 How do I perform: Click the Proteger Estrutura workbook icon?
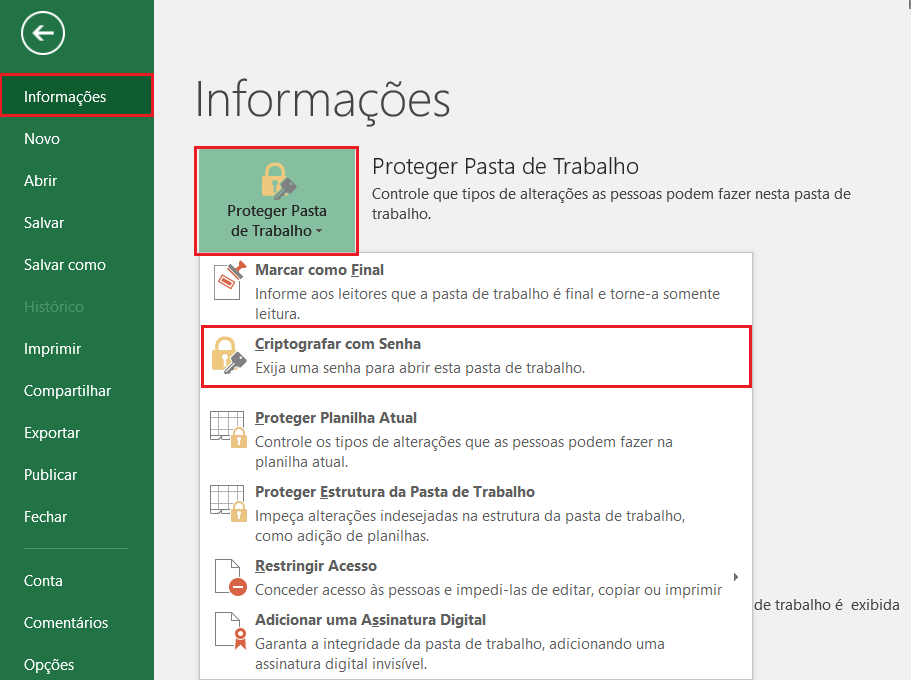coord(229,503)
